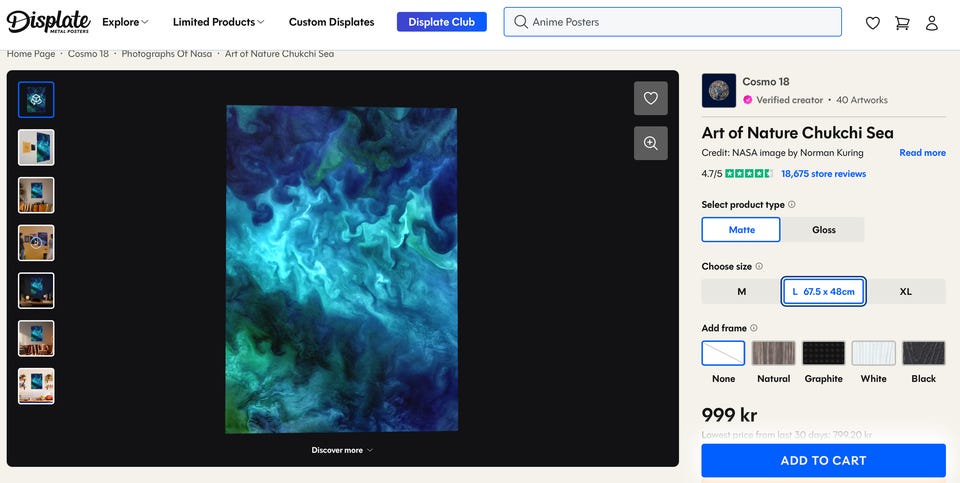The height and width of the screenshot is (483, 960).
Task: Select Graphite frame swatch
Action: coord(823,353)
